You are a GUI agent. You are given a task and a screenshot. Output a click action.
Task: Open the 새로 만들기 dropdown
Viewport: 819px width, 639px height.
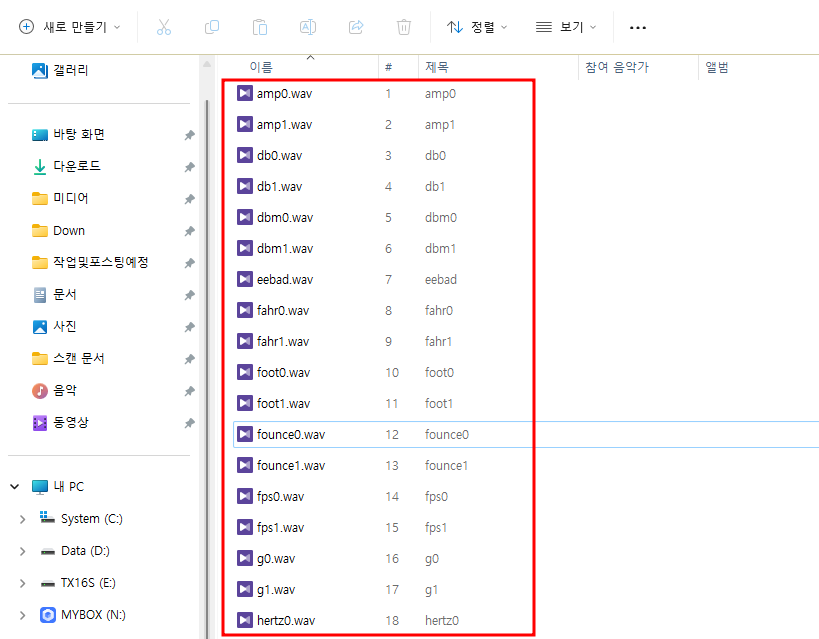69,27
